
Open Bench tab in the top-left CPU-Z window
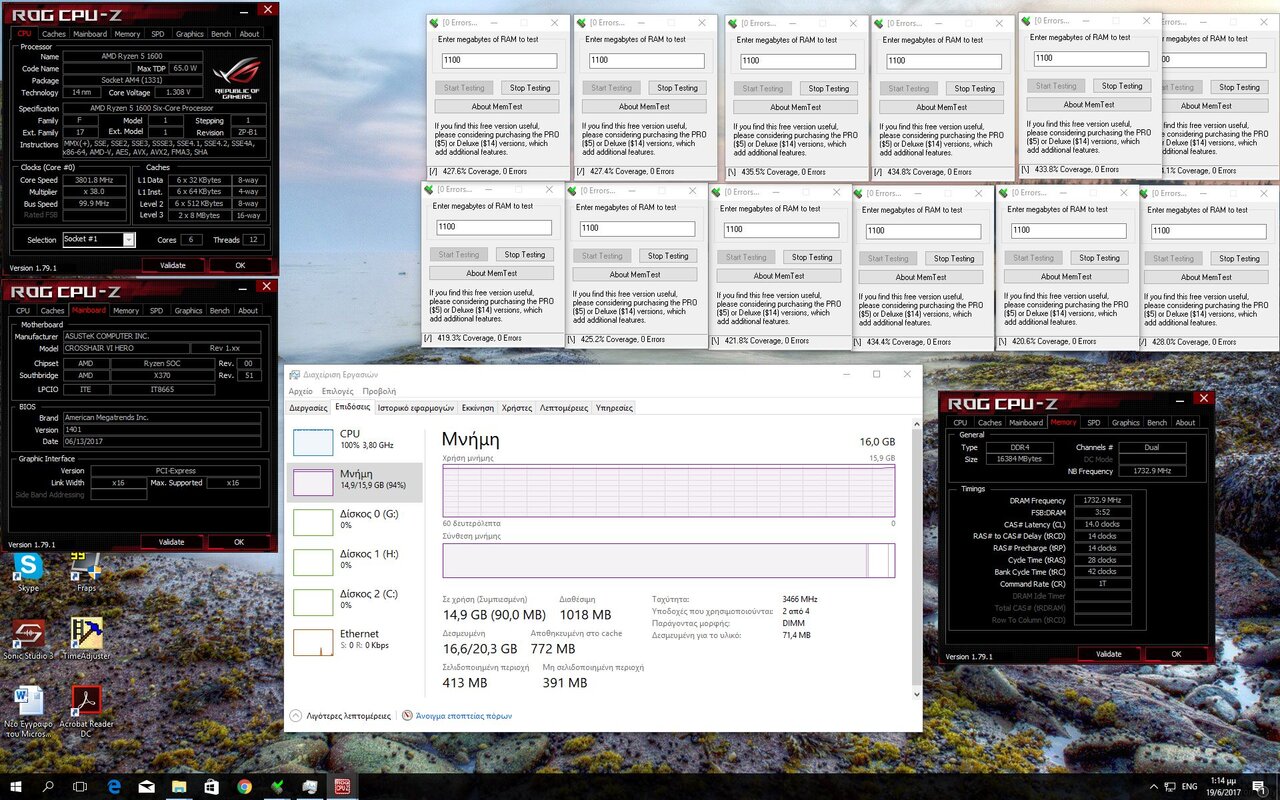pyautogui.click(x=220, y=34)
